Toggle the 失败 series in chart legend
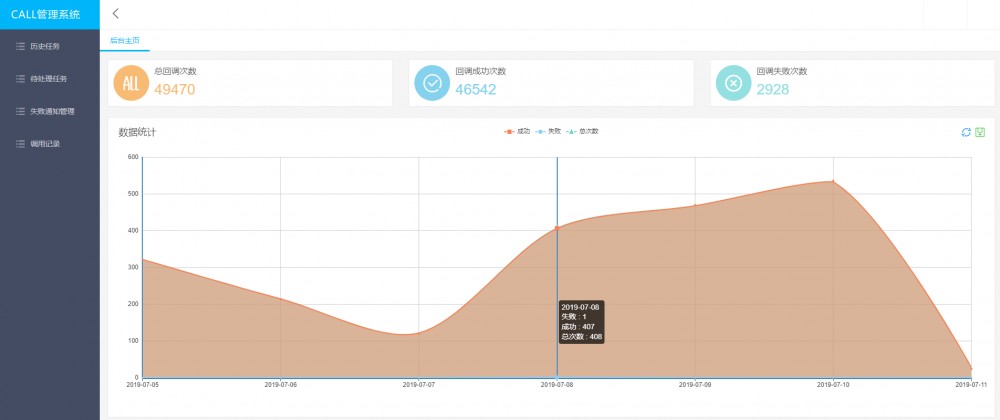 (x=548, y=131)
